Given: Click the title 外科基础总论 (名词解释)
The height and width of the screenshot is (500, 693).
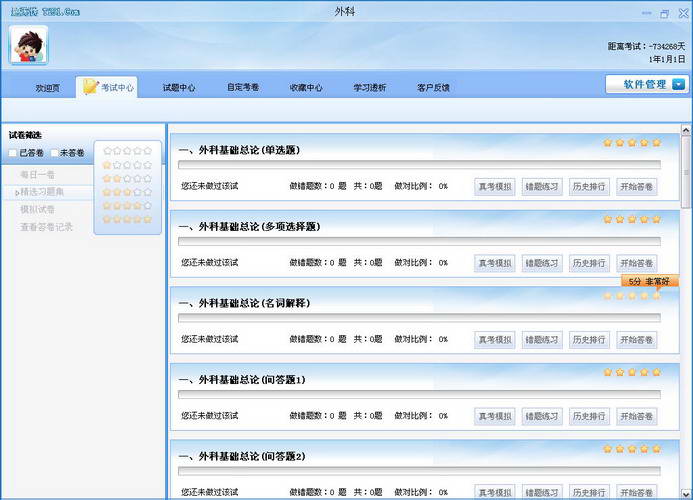Looking at the screenshot, I should (x=244, y=303).
